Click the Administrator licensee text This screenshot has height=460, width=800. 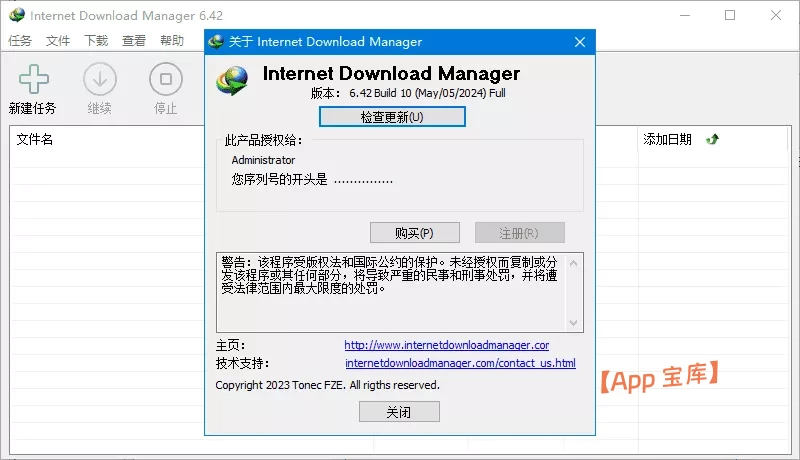click(x=263, y=160)
